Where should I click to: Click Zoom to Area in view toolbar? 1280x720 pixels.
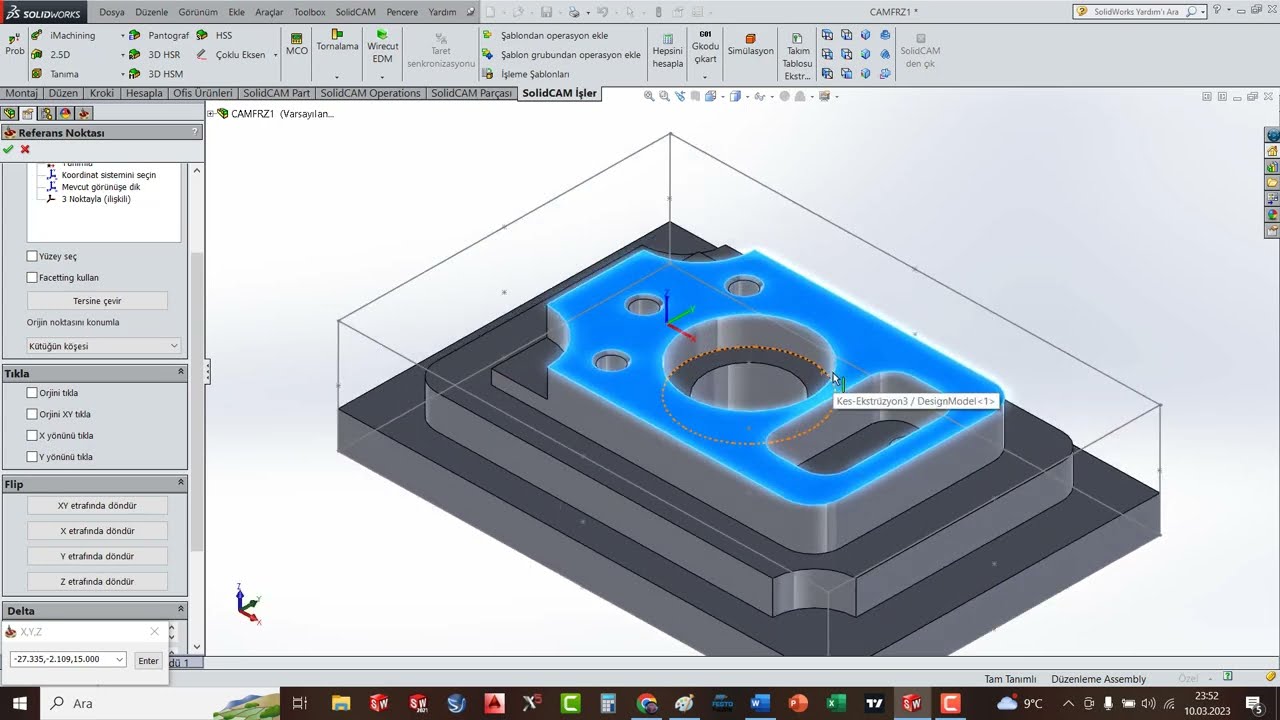(665, 96)
